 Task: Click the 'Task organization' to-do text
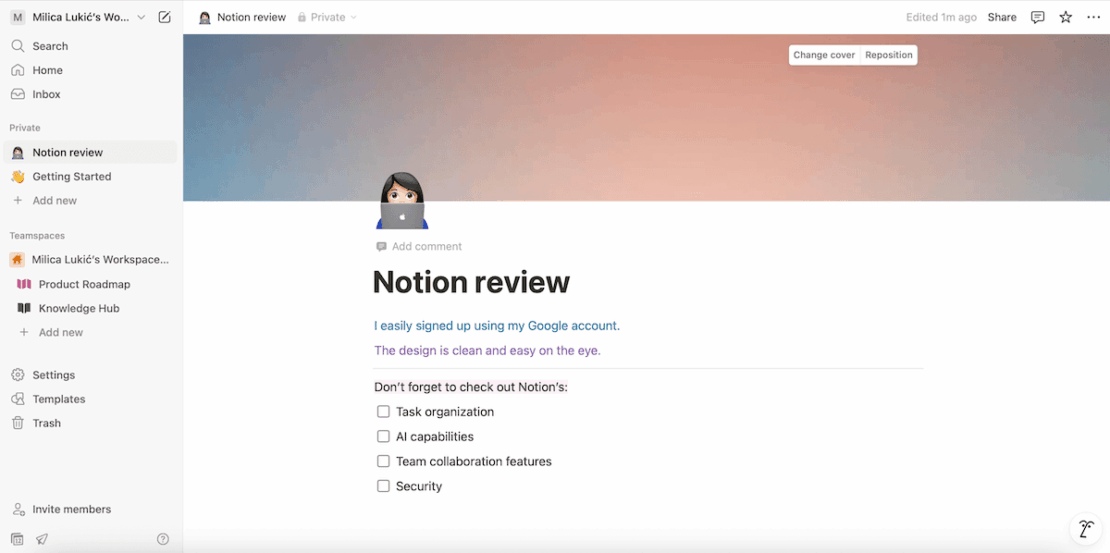click(x=445, y=411)
